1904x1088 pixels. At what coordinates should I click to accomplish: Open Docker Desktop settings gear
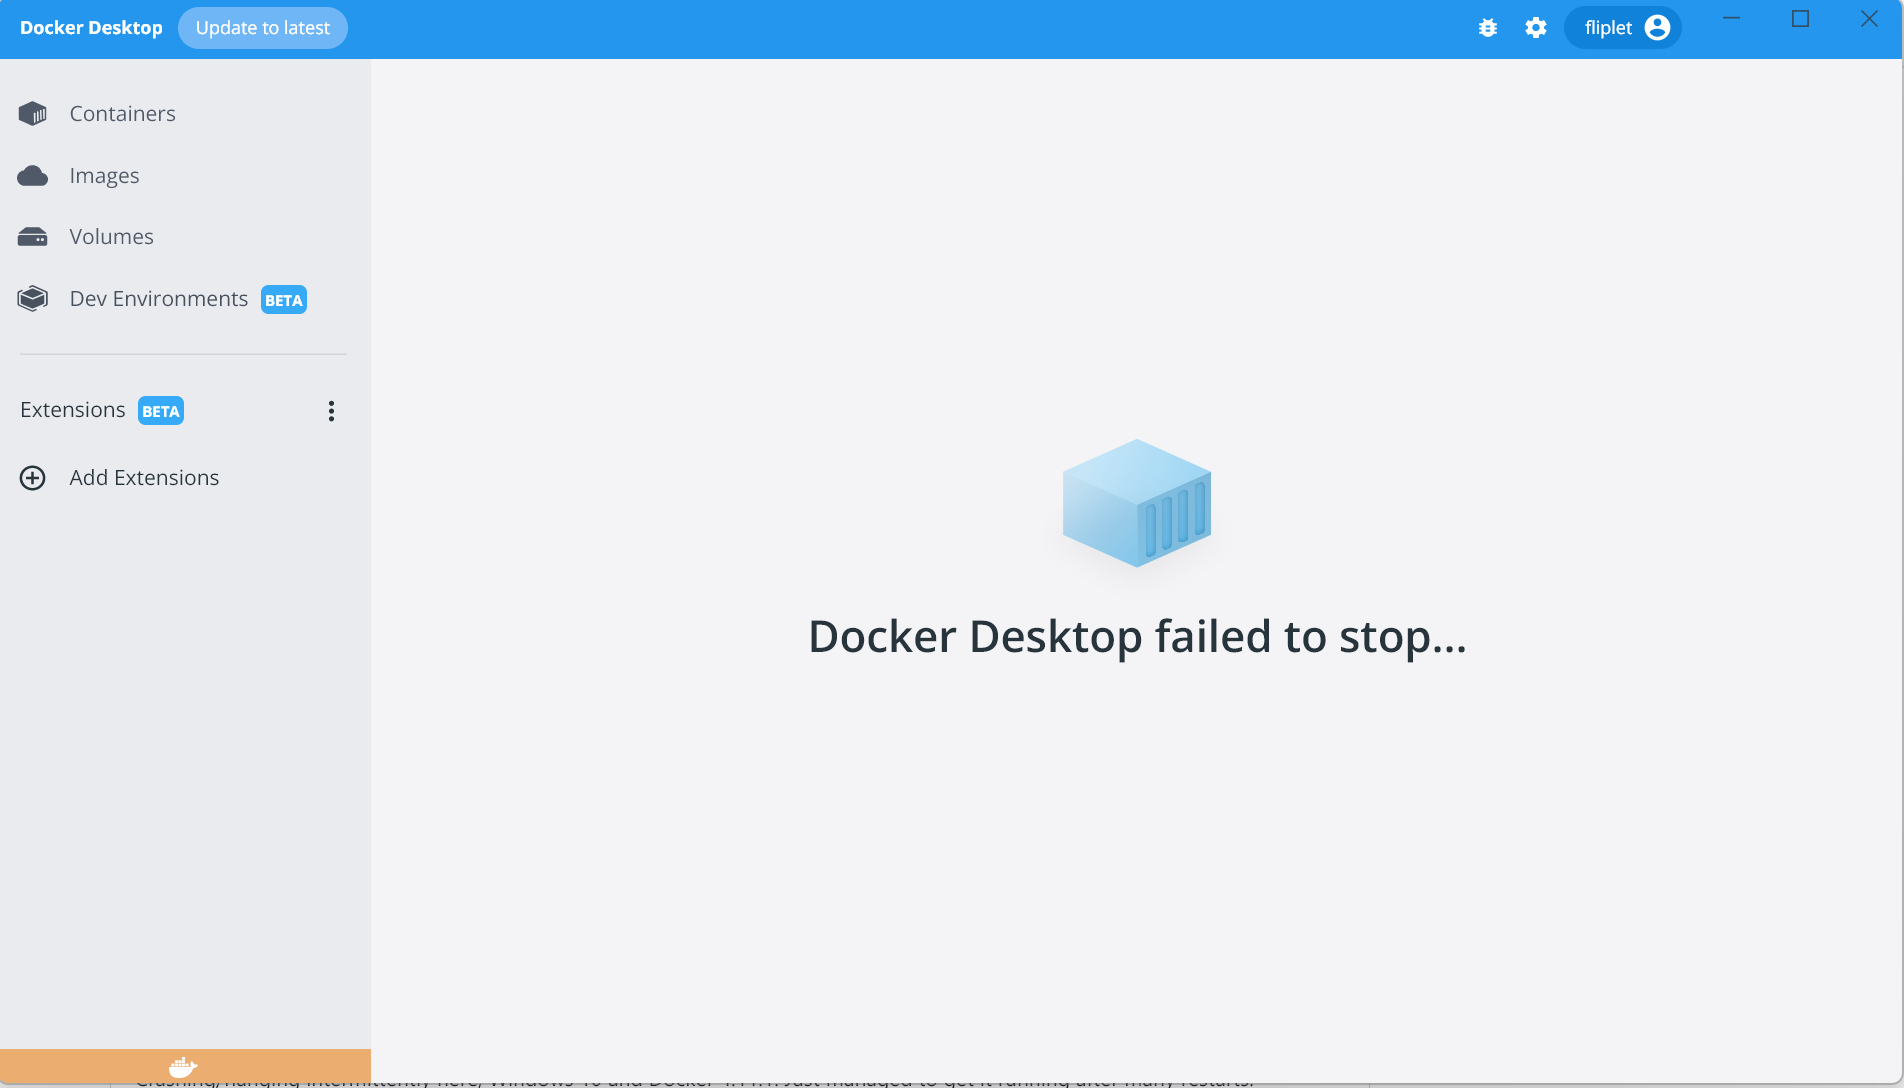tap(1536, 27)
